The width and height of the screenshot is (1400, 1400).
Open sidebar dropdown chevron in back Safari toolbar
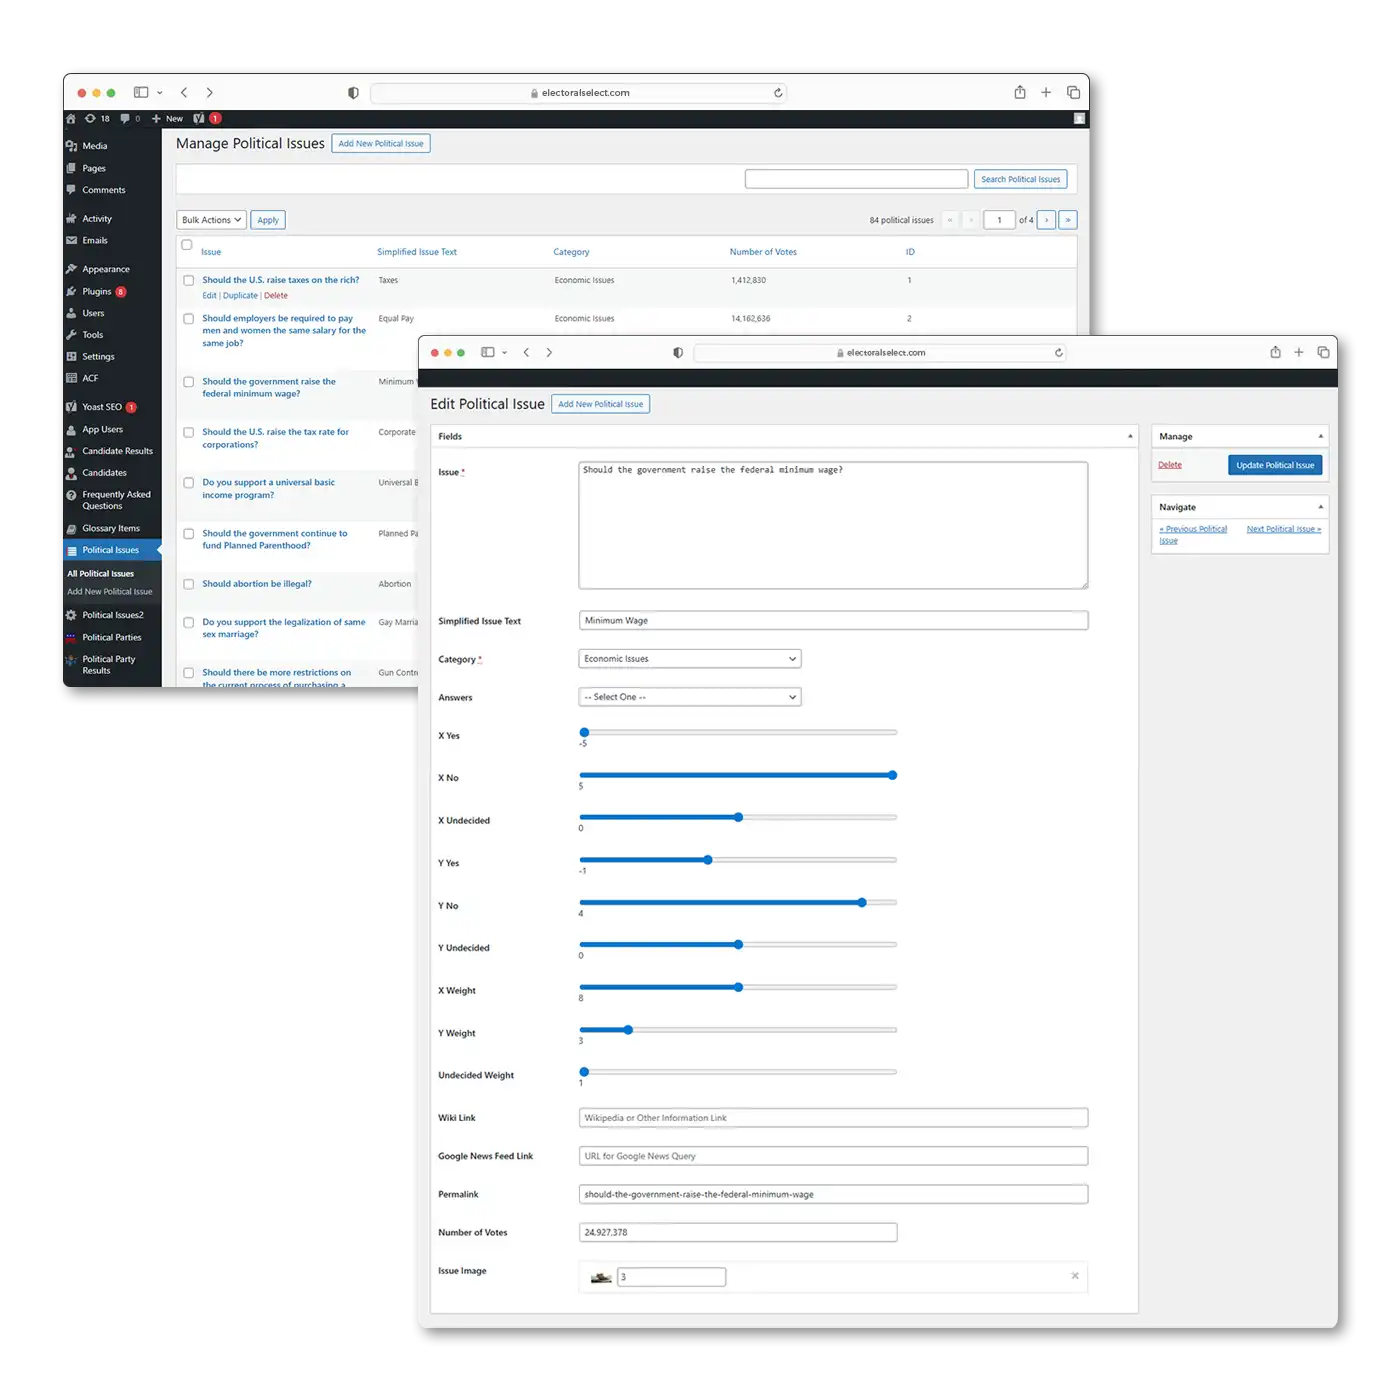(x=160, y=93)
